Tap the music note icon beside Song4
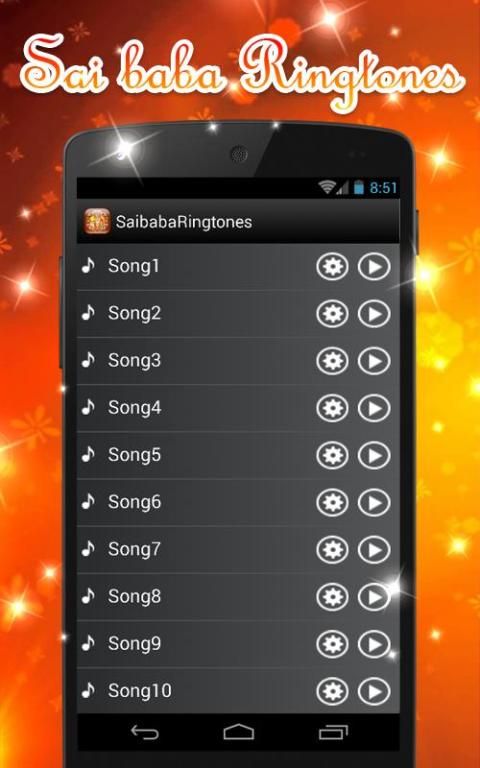The height and width of the screenshot is (768, 480). point(88,407)
